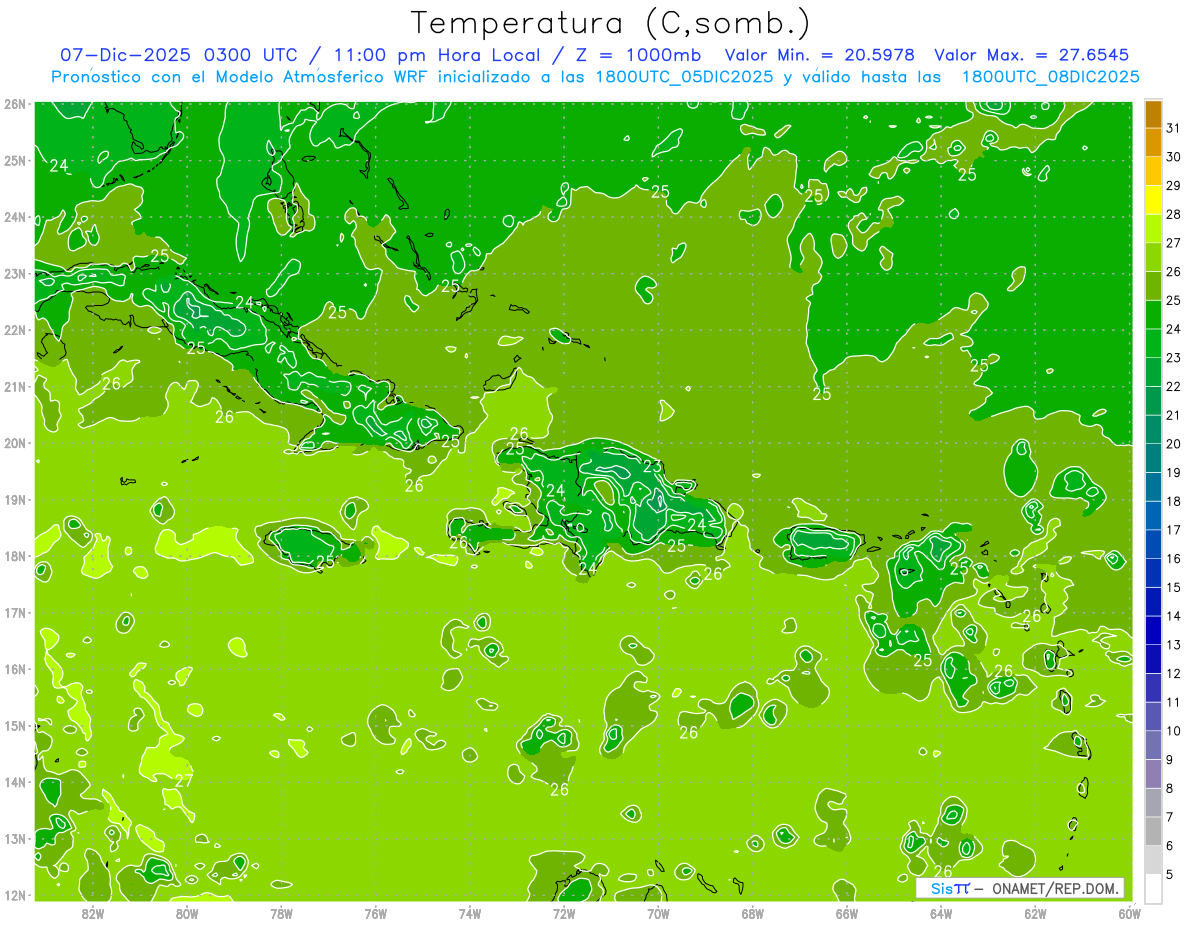Click the latitude axis label 14N
The width and height of the screenshot is (1200, 927).
pos(15,782)
